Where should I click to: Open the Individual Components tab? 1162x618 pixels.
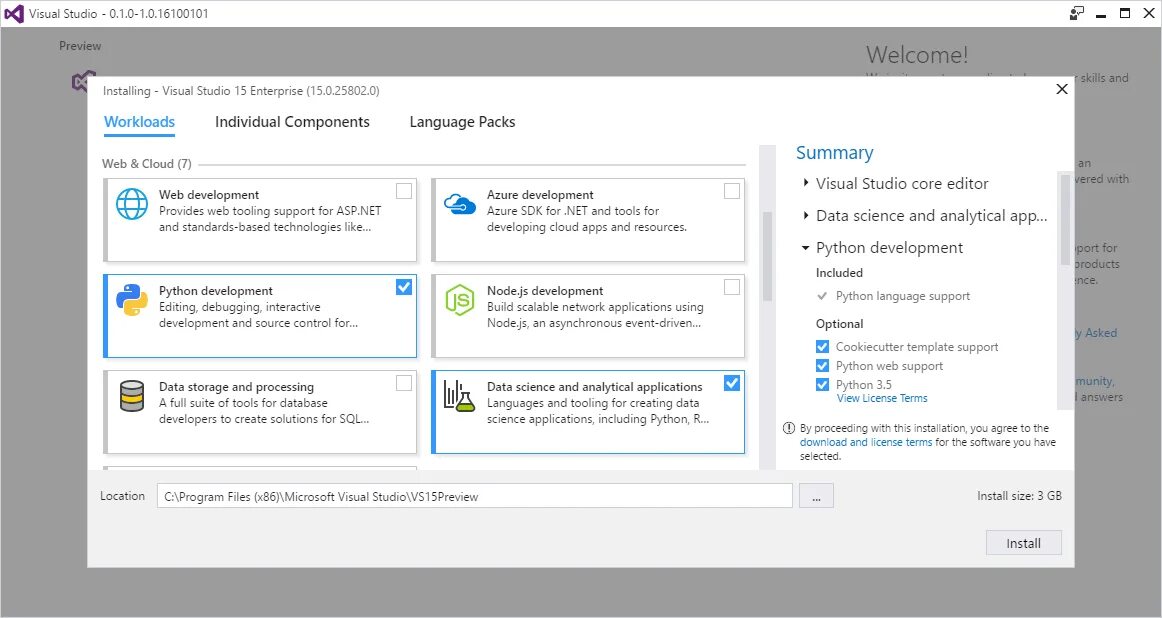292,122
